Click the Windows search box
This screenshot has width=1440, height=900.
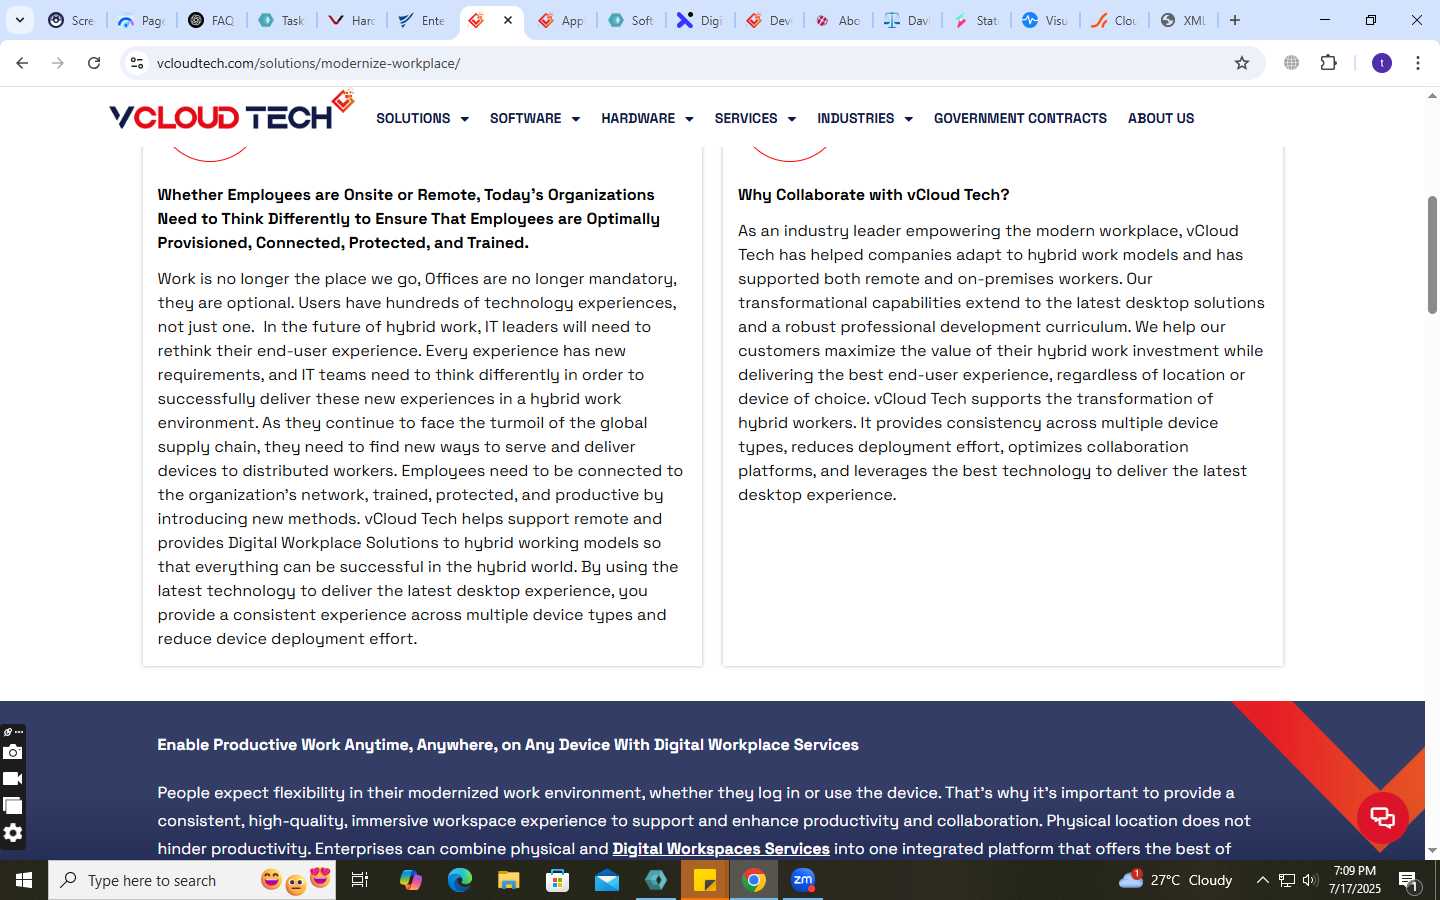pyautogui.click(x=192, y=880)
